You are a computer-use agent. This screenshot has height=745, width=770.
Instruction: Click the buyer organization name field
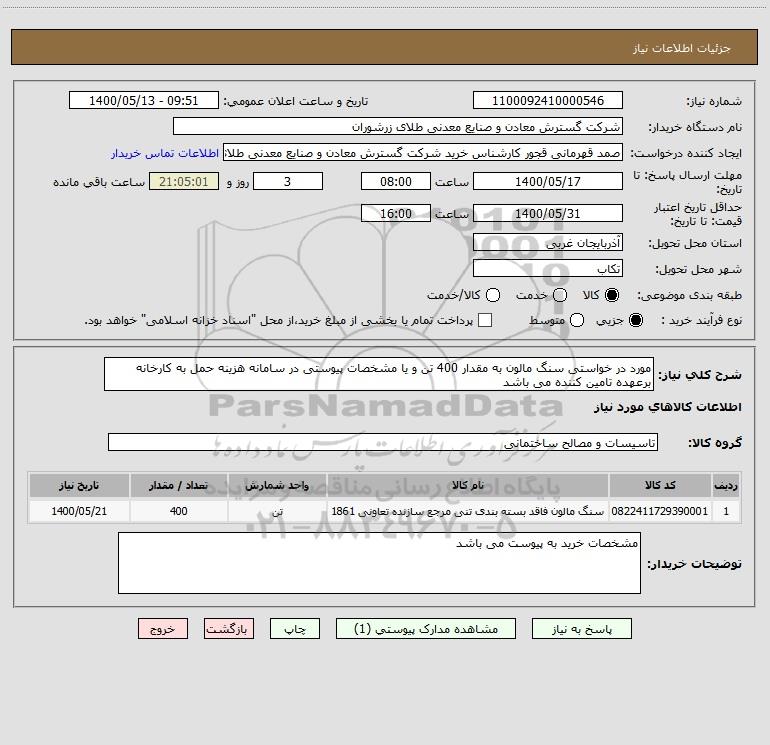pos(398,126)
